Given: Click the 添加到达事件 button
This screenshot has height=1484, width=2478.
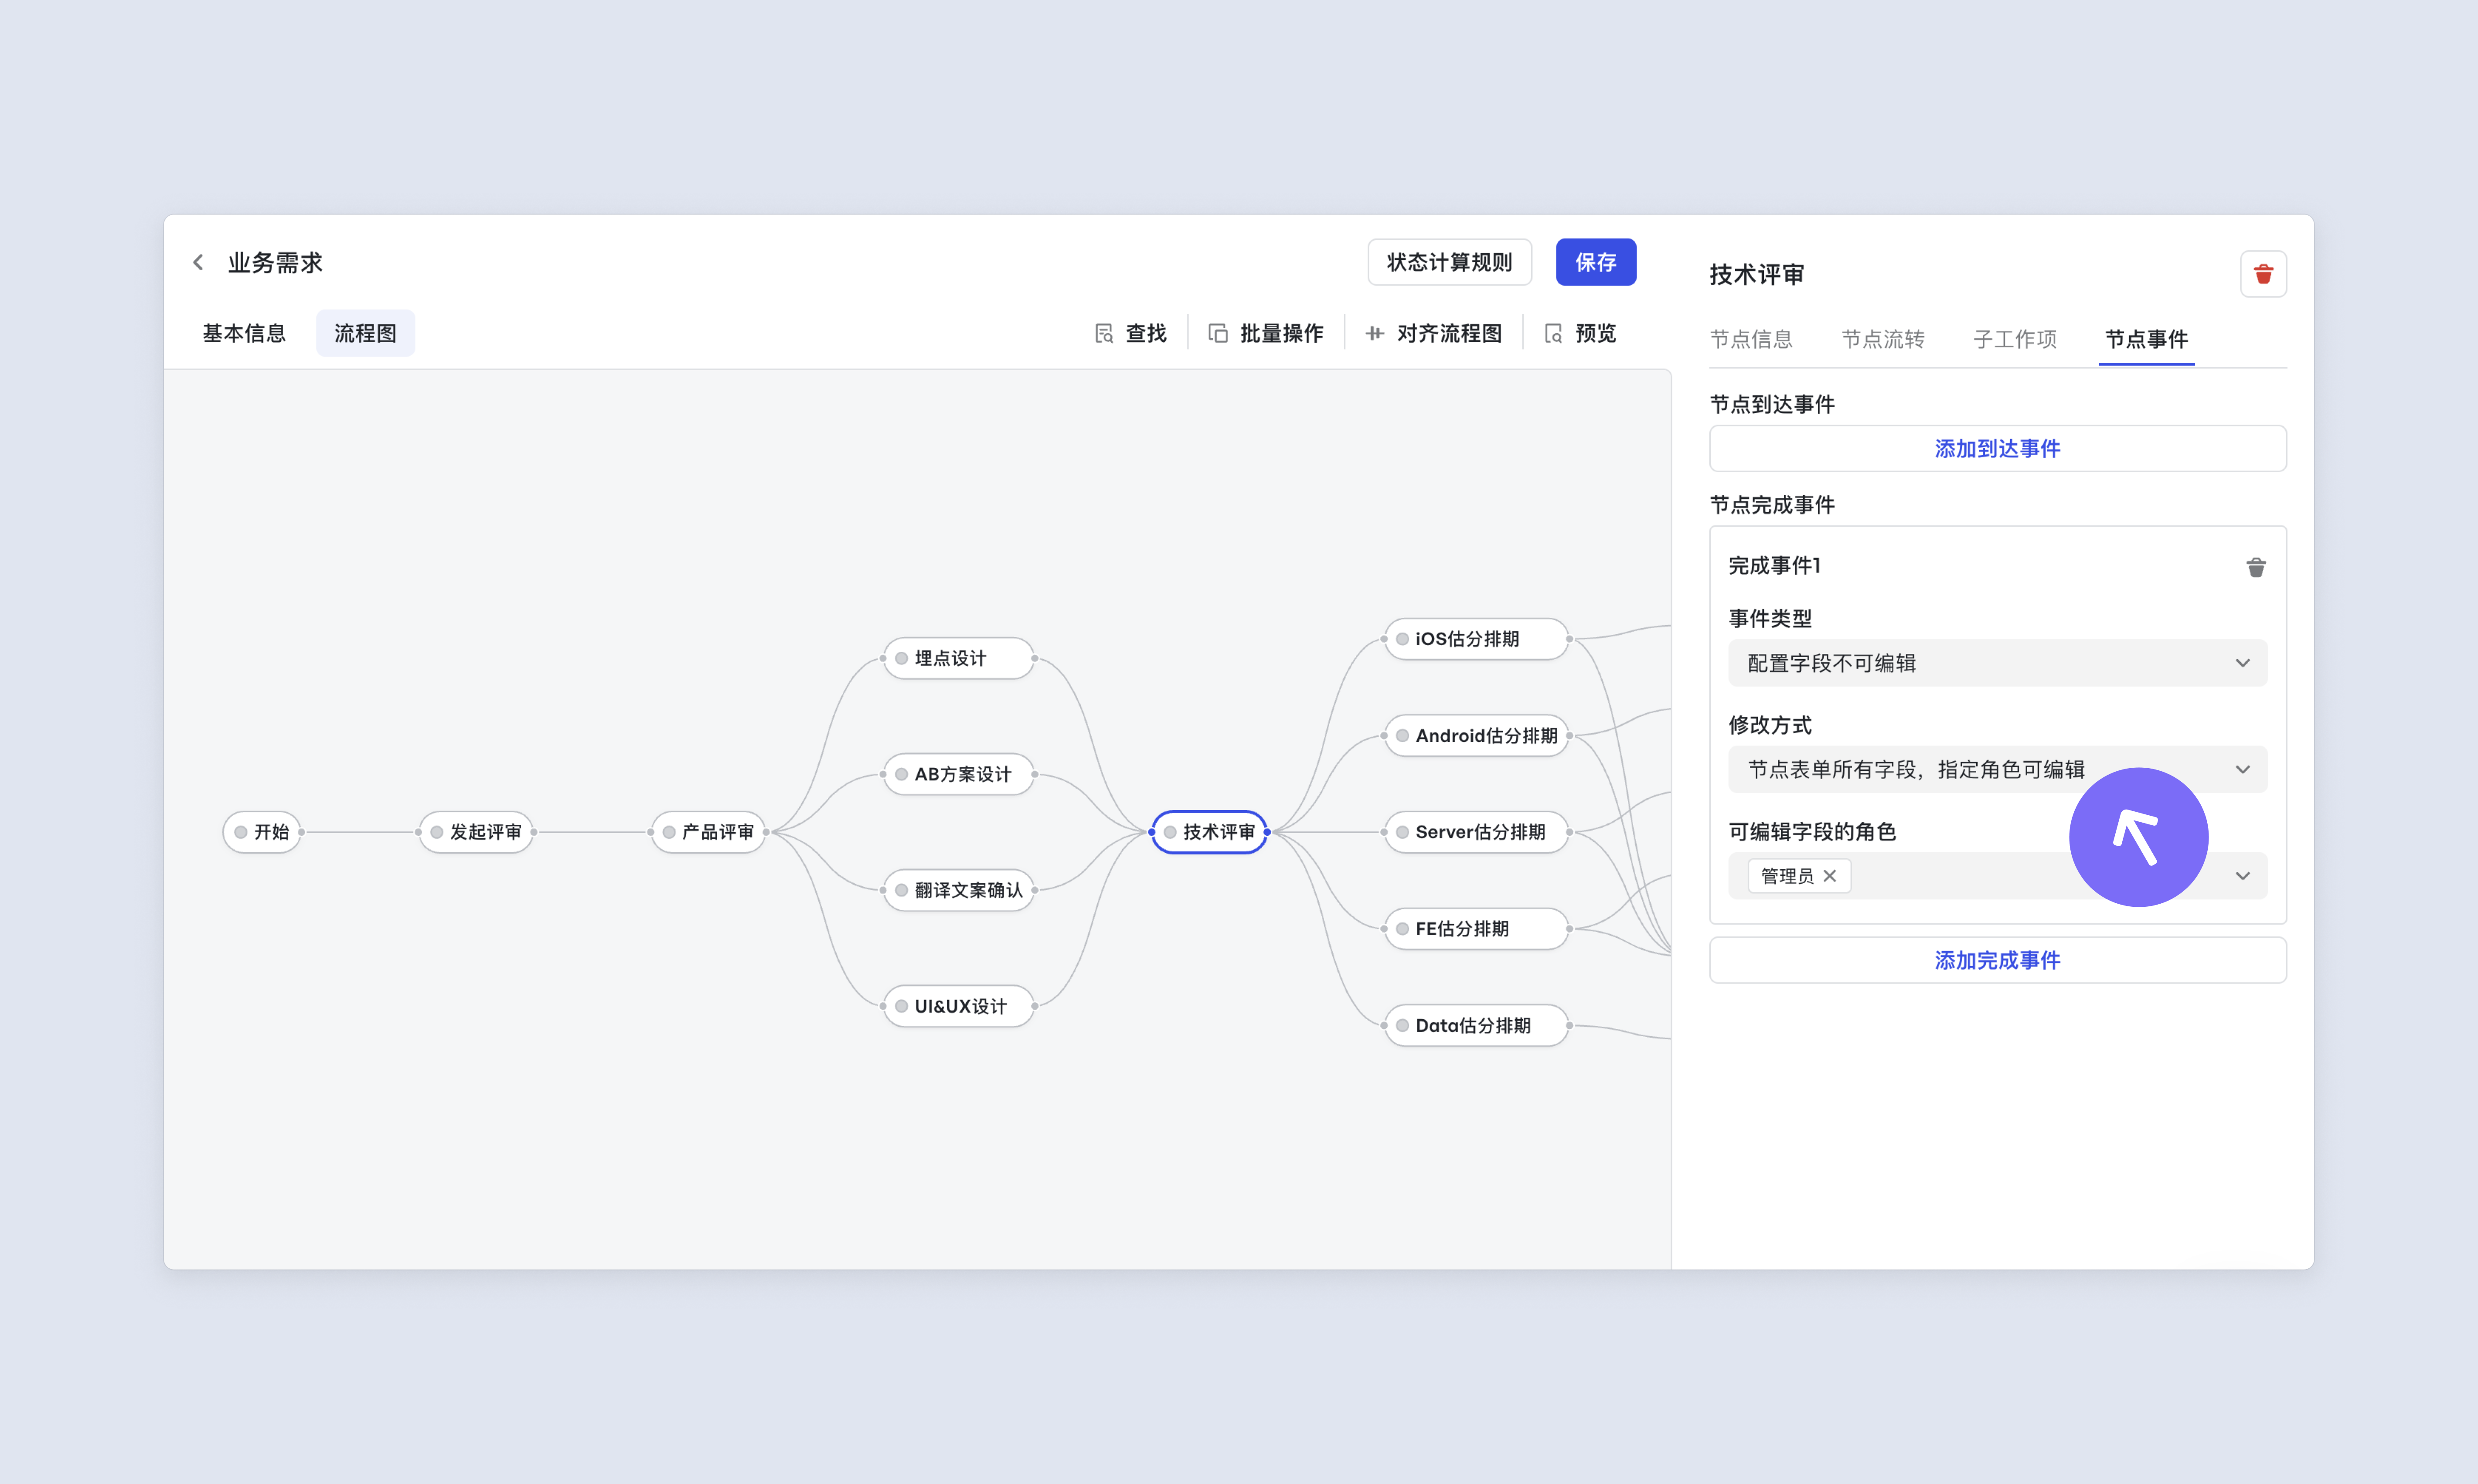Looking at the screenshot, I should click(x=1997, y=448).
